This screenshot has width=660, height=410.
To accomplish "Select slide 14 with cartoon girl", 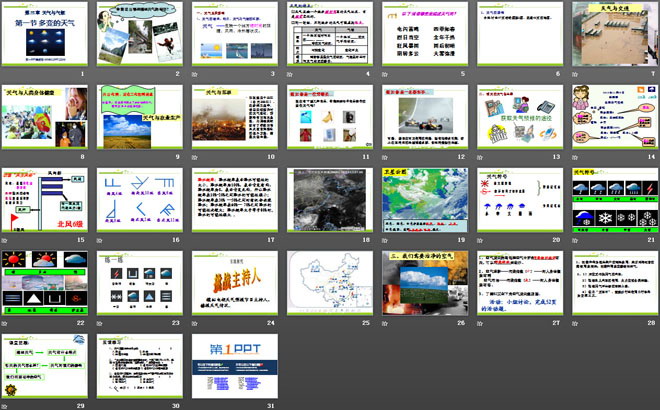I will pos(611,116).
